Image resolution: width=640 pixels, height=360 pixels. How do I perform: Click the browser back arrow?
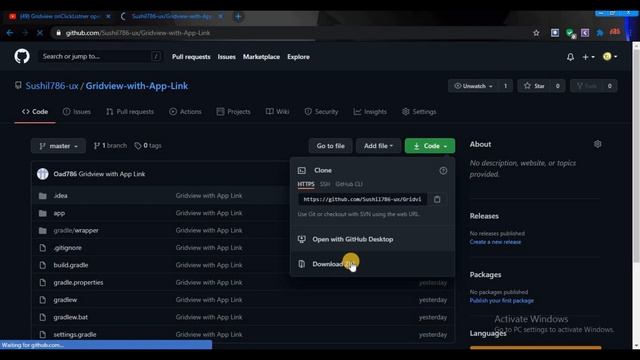[10, 33]
